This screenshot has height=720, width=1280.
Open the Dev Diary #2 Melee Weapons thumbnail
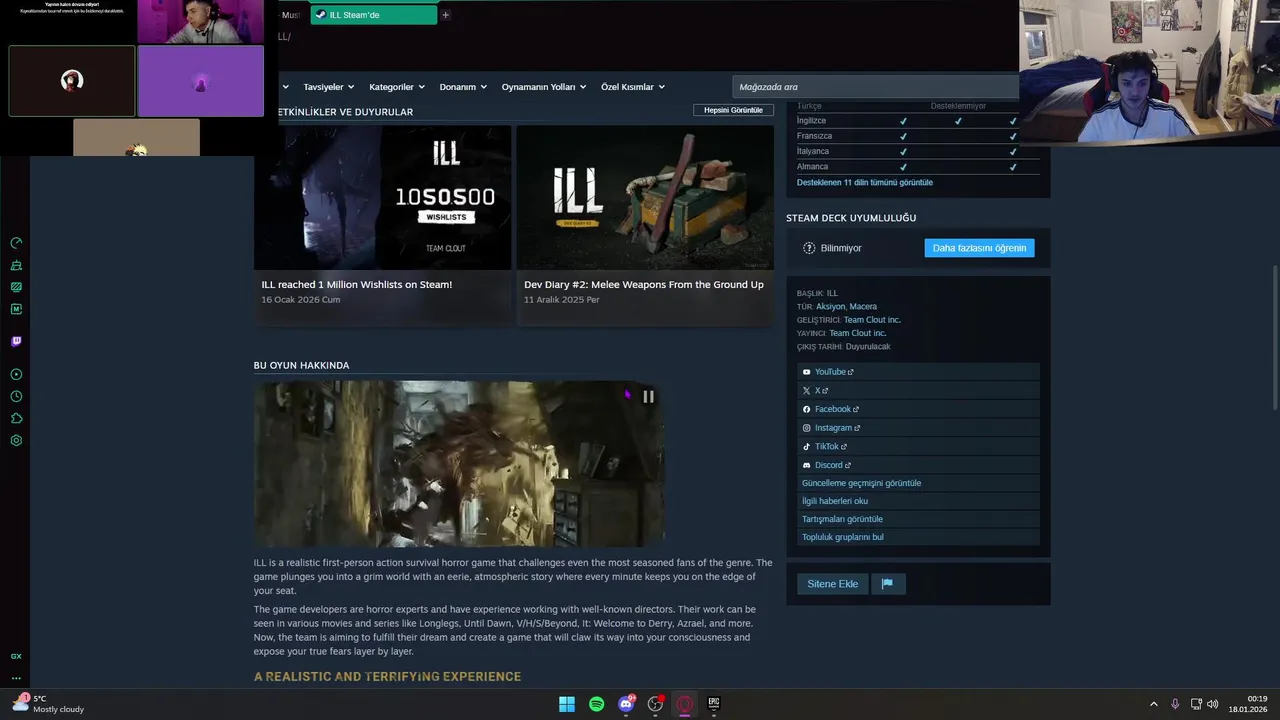coord(645,197)
